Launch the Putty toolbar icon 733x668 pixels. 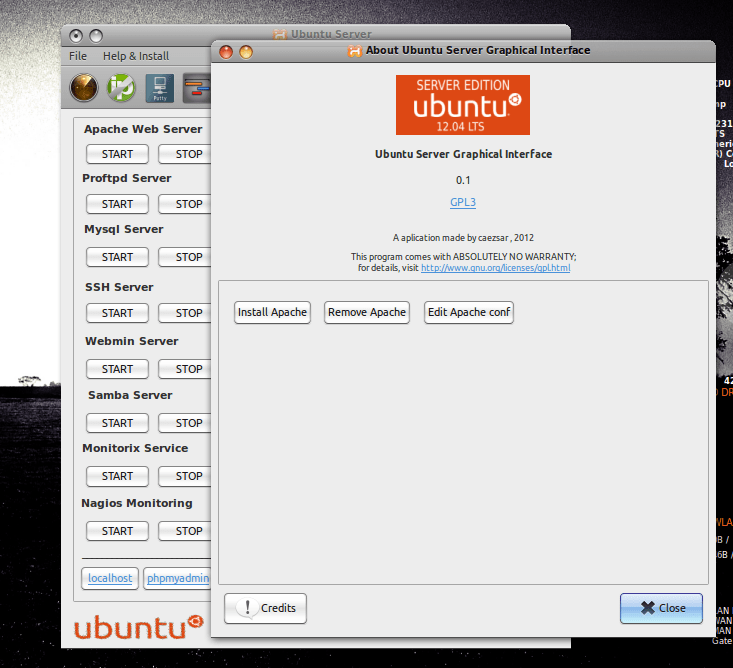click(x=160, y=88)
